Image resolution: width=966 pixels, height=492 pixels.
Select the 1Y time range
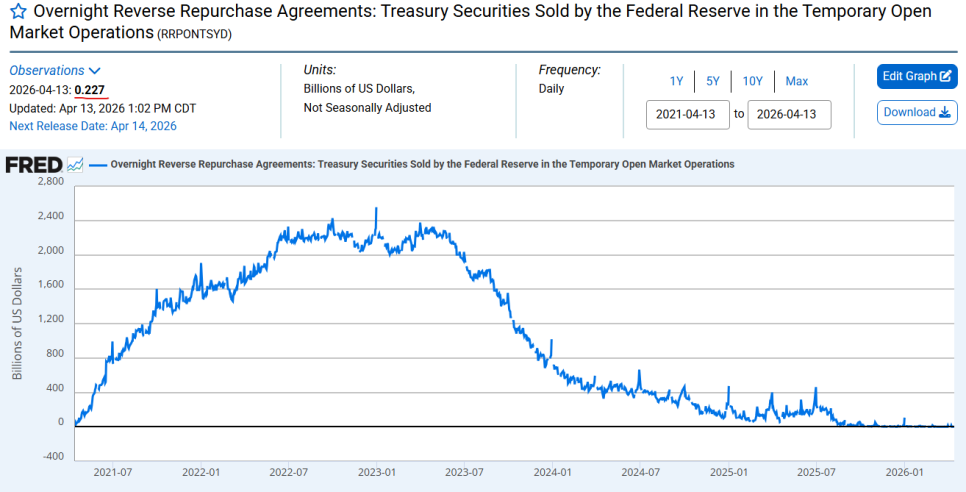676,81
